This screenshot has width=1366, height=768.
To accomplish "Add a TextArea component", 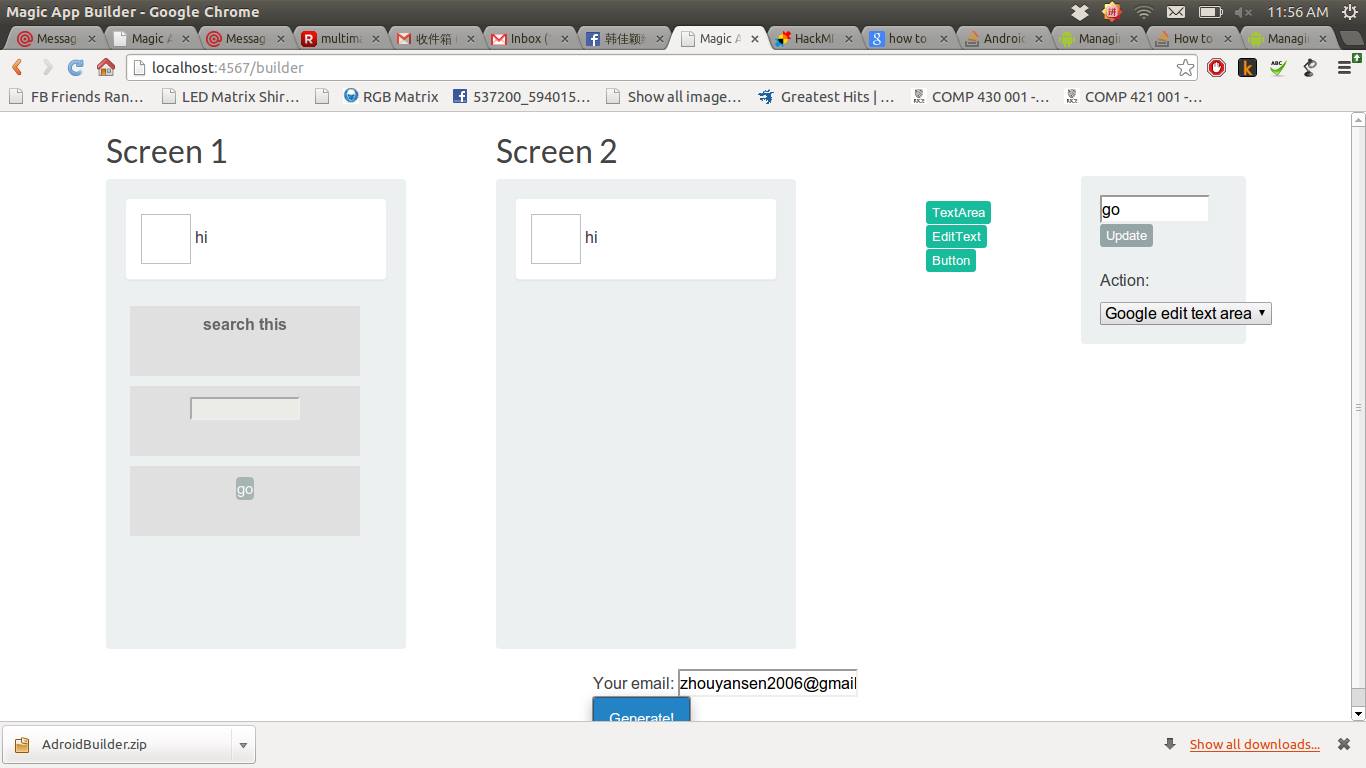I will coord(958,212).
